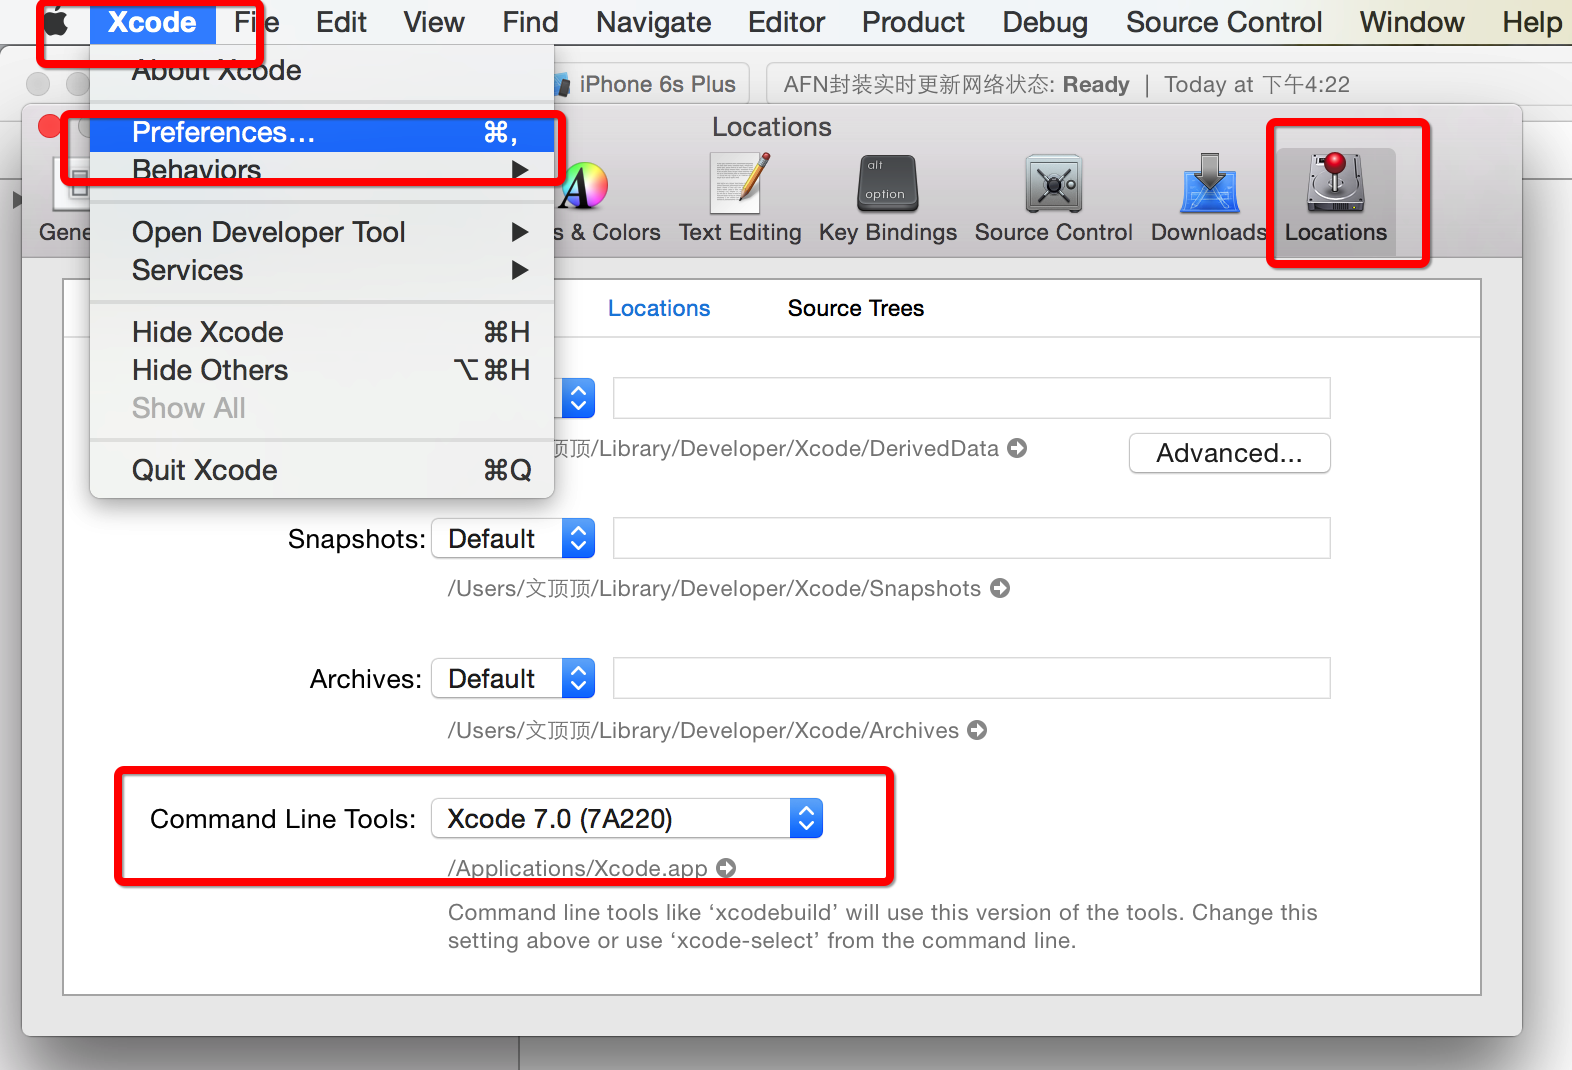This screenshot has width=1572, height=1070.
Task: Choose Preferences… from the Xcode menu
Action: pyautogui.click(x=321, y=132)
